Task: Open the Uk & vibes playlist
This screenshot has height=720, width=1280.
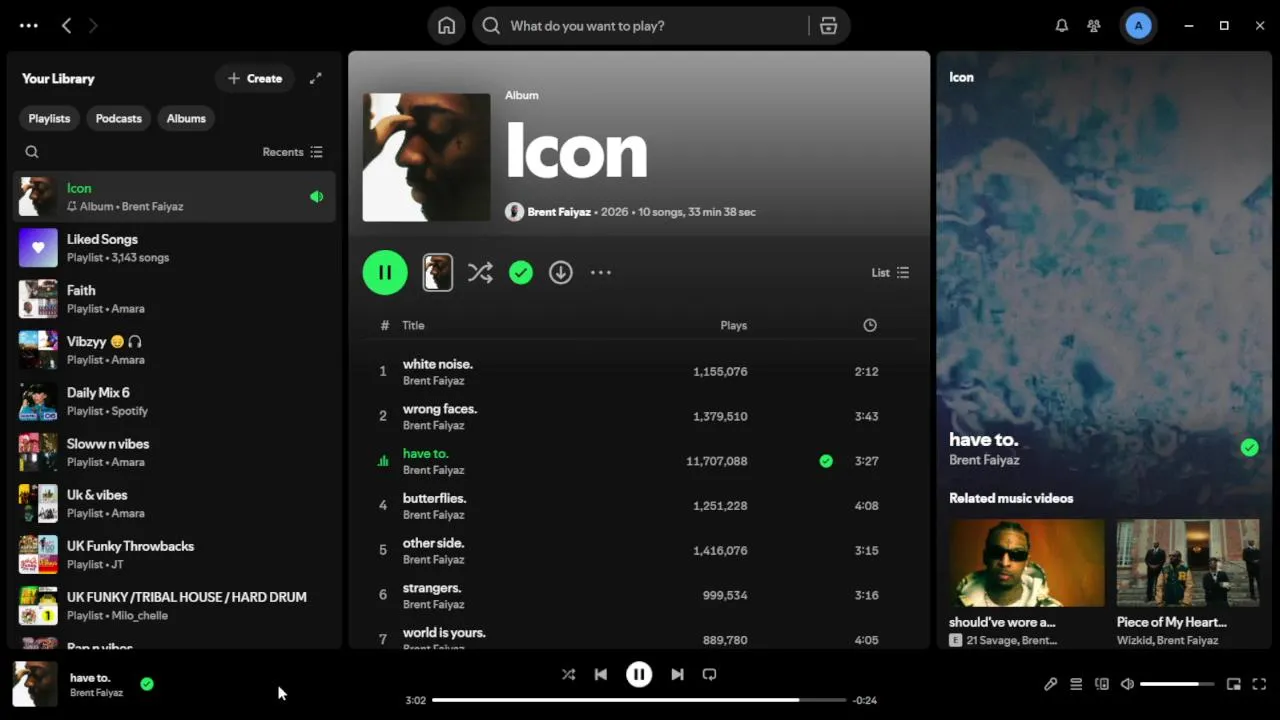Action: 174,503
